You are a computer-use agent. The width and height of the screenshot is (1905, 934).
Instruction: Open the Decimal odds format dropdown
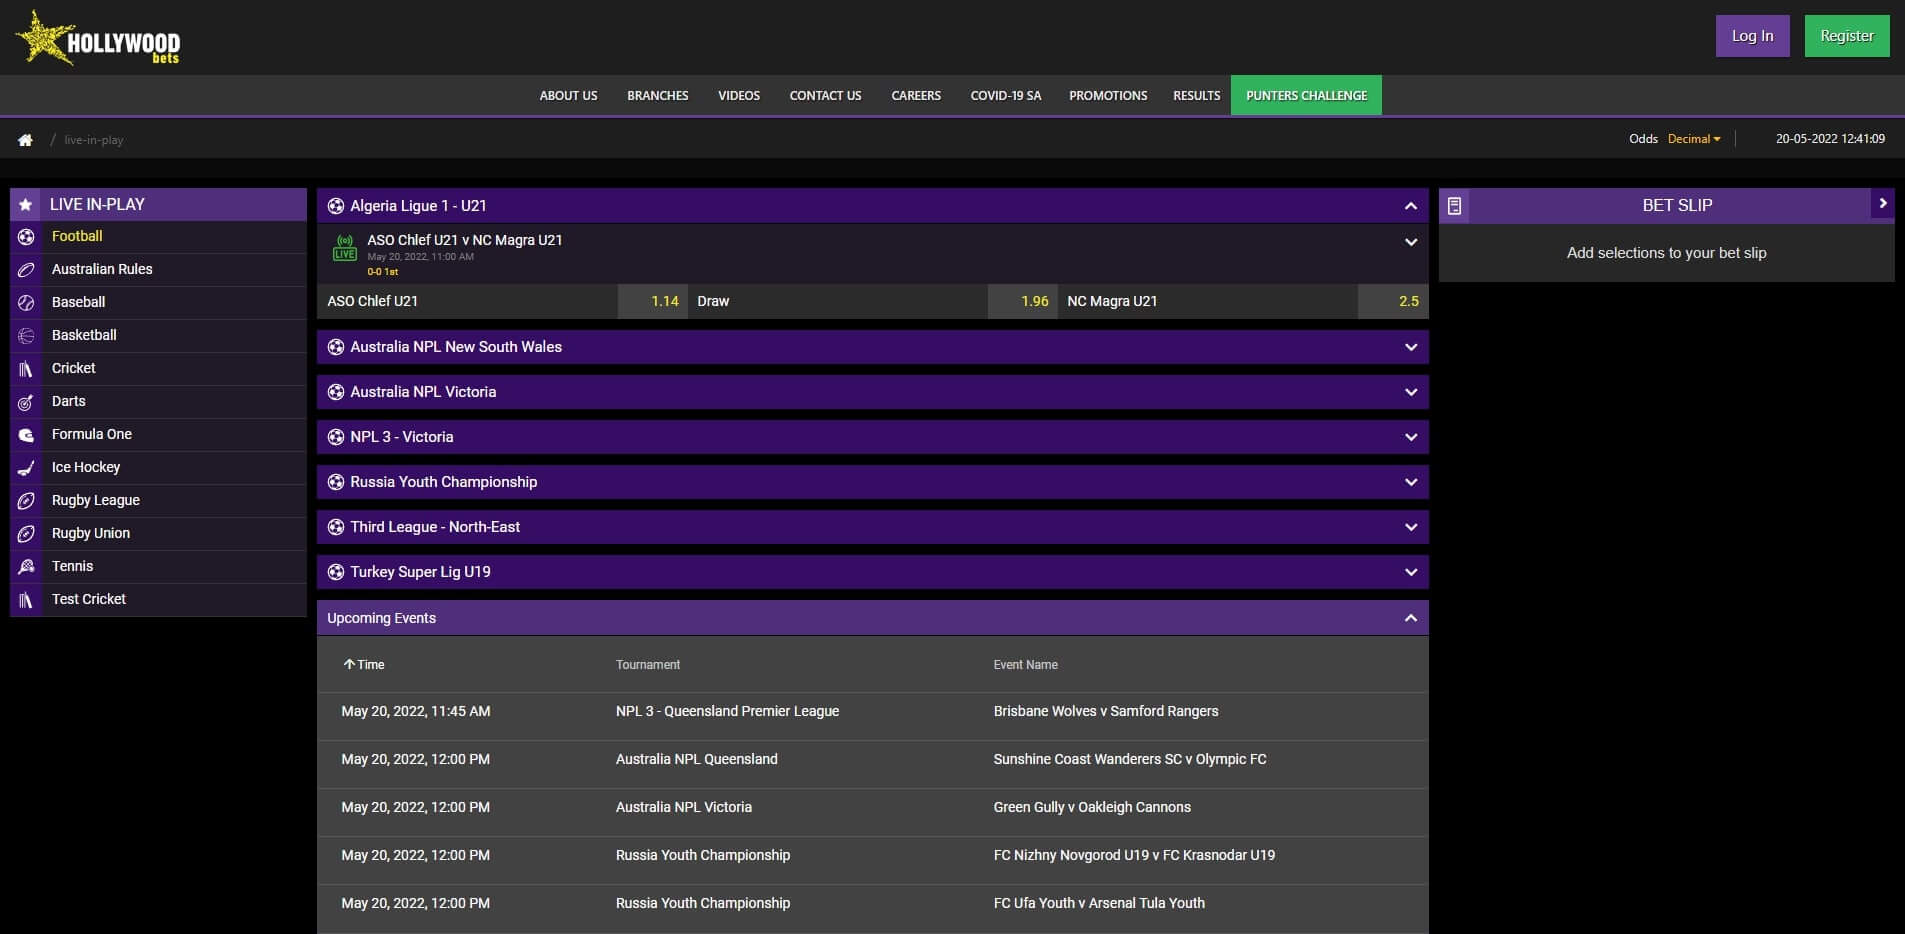point(1693,139)
